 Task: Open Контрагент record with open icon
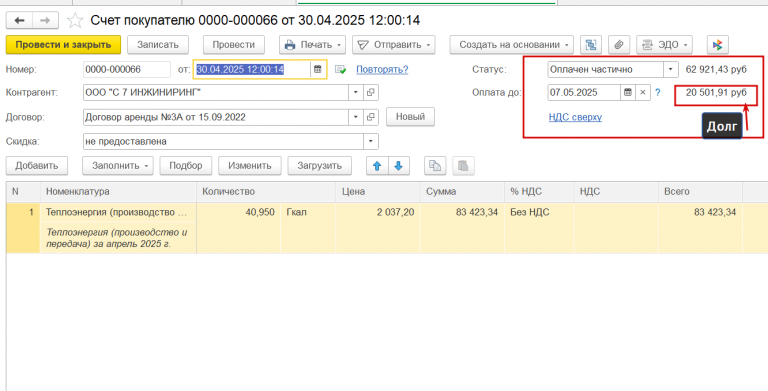pyautogui.click(x=371, y=93)
